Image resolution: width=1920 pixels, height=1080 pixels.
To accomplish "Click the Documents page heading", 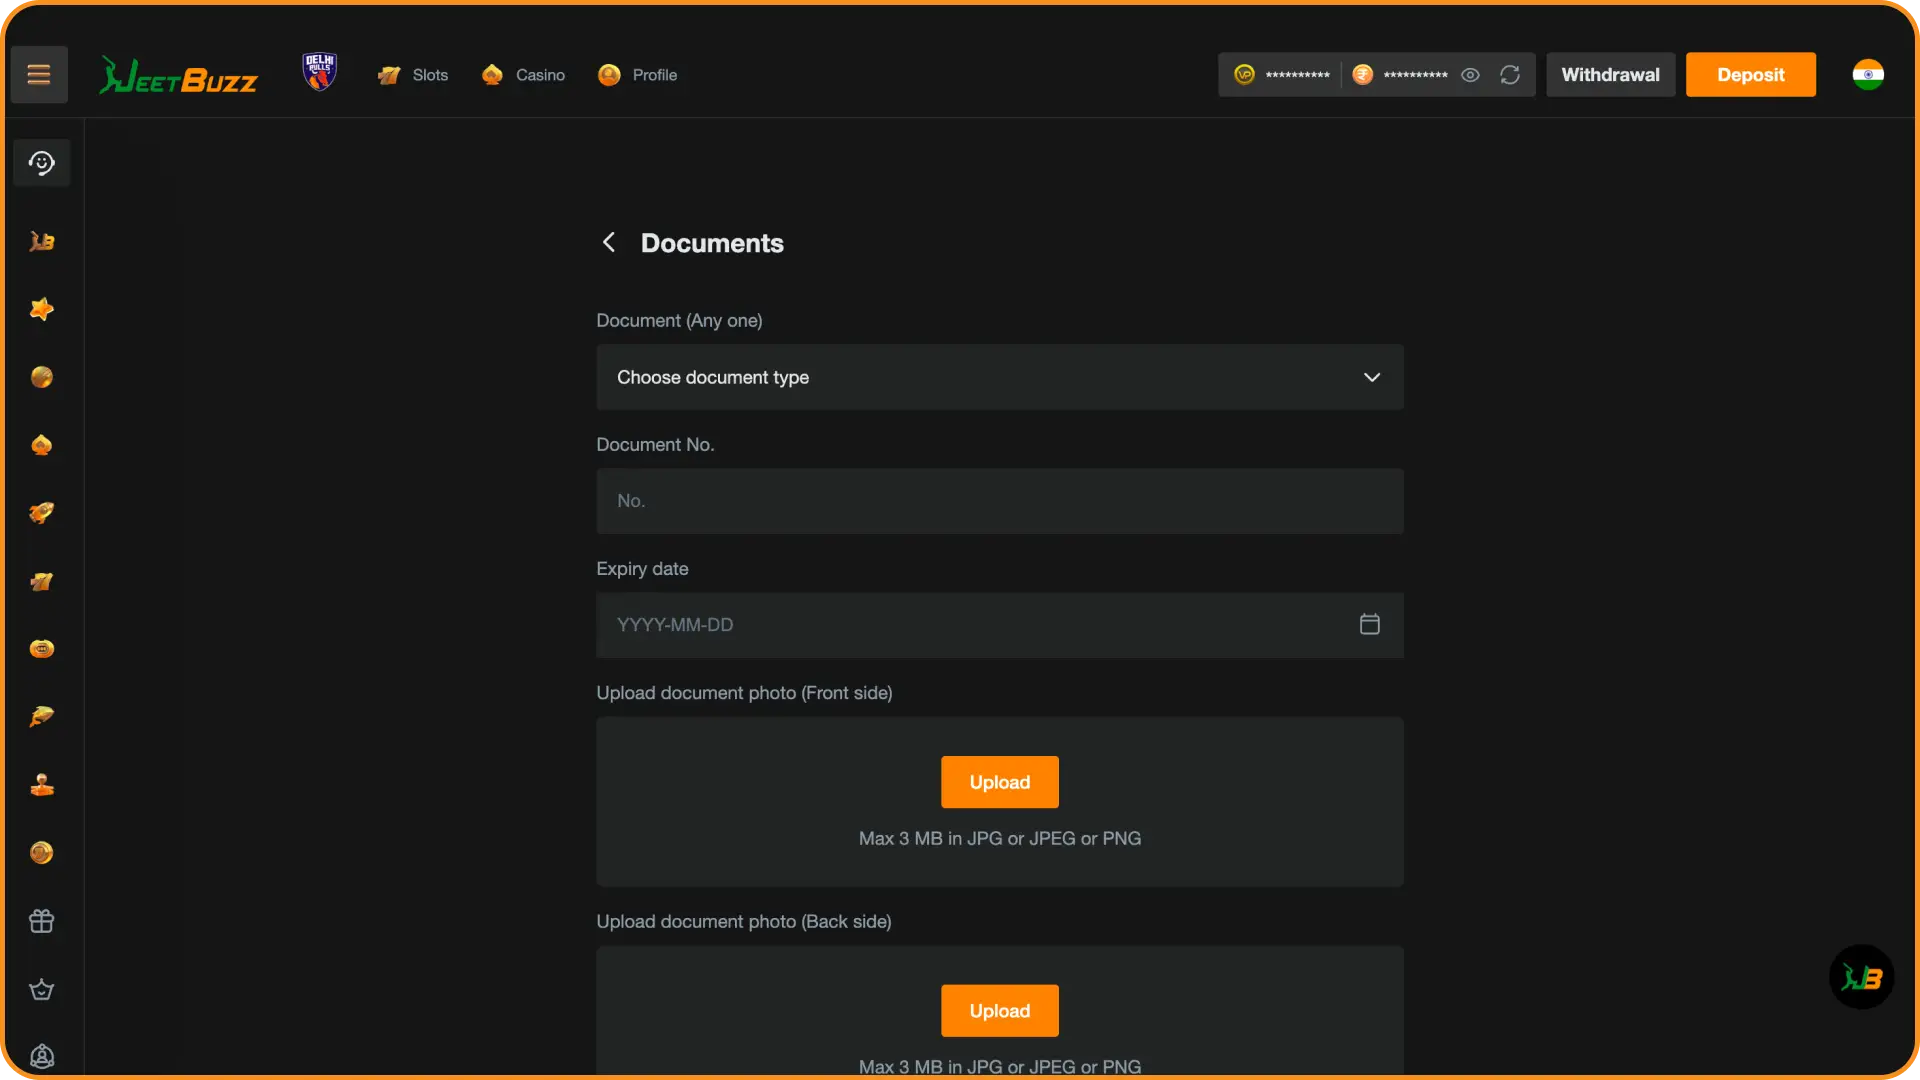I will click(x=712, y=243).
